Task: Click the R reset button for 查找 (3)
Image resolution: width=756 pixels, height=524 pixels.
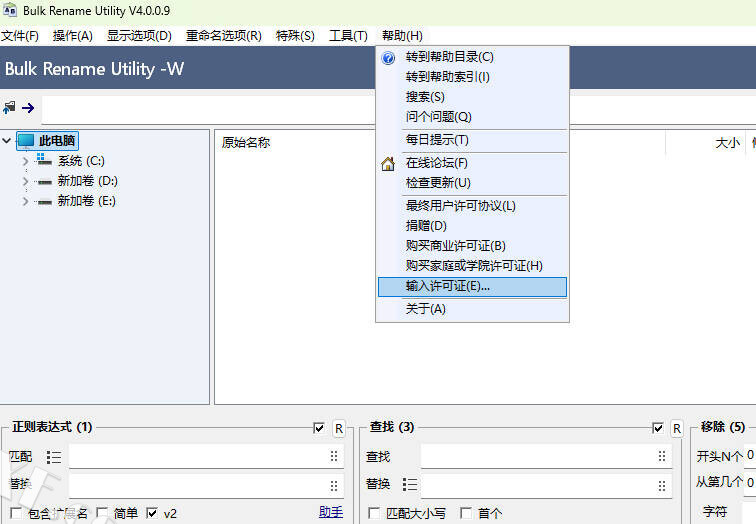Action: [677, 429]
